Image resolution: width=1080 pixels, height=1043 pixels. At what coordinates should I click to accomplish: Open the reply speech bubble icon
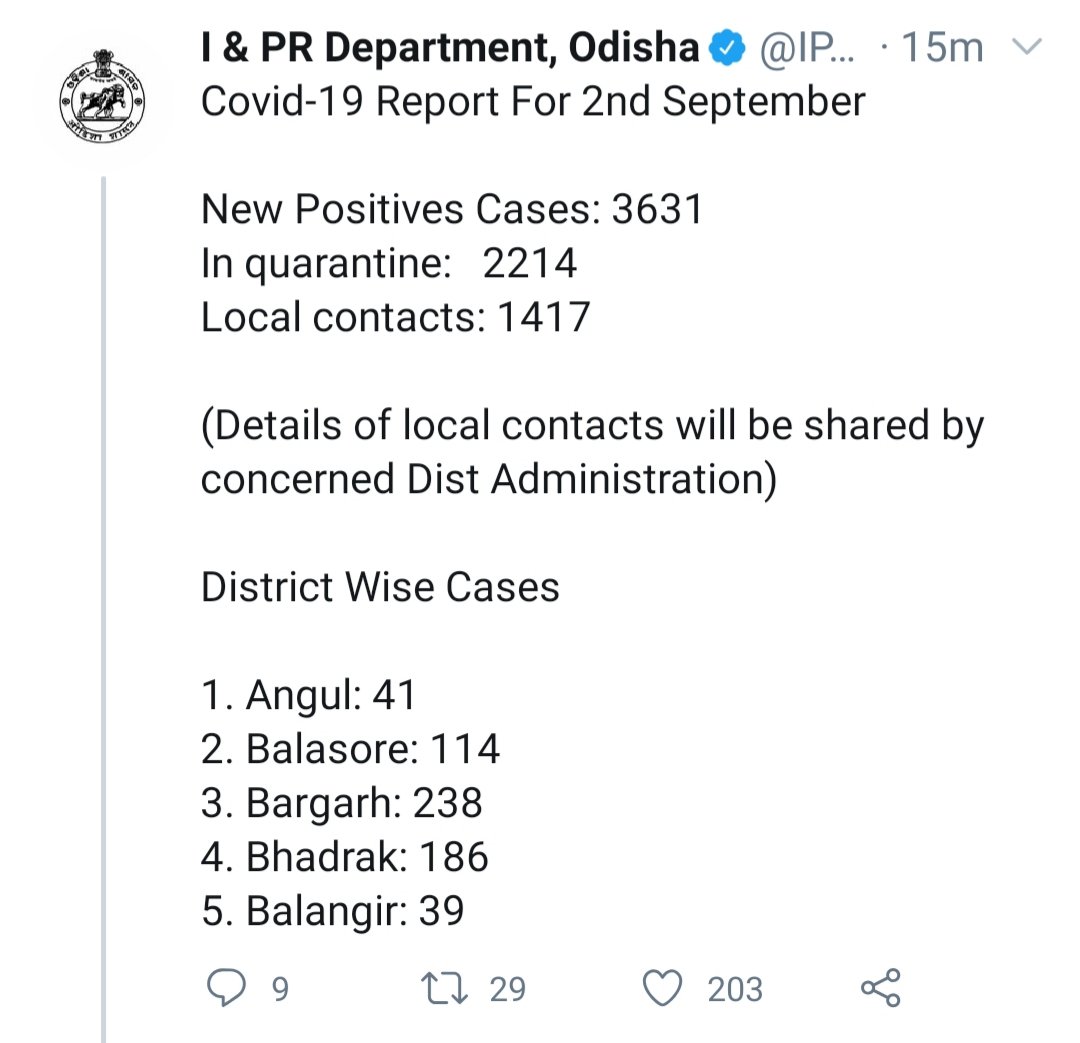pyautogui.click(x=226, y=988)
